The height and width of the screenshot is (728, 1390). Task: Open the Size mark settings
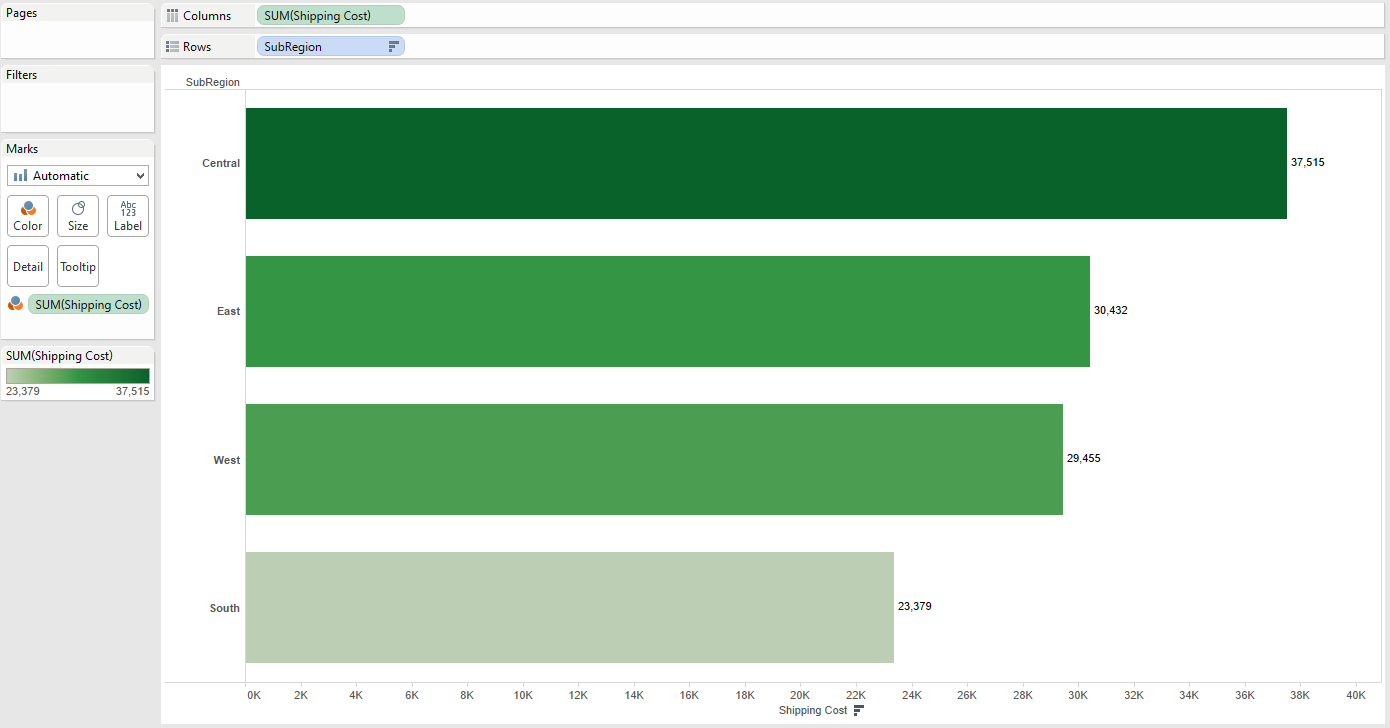(78, 215)
